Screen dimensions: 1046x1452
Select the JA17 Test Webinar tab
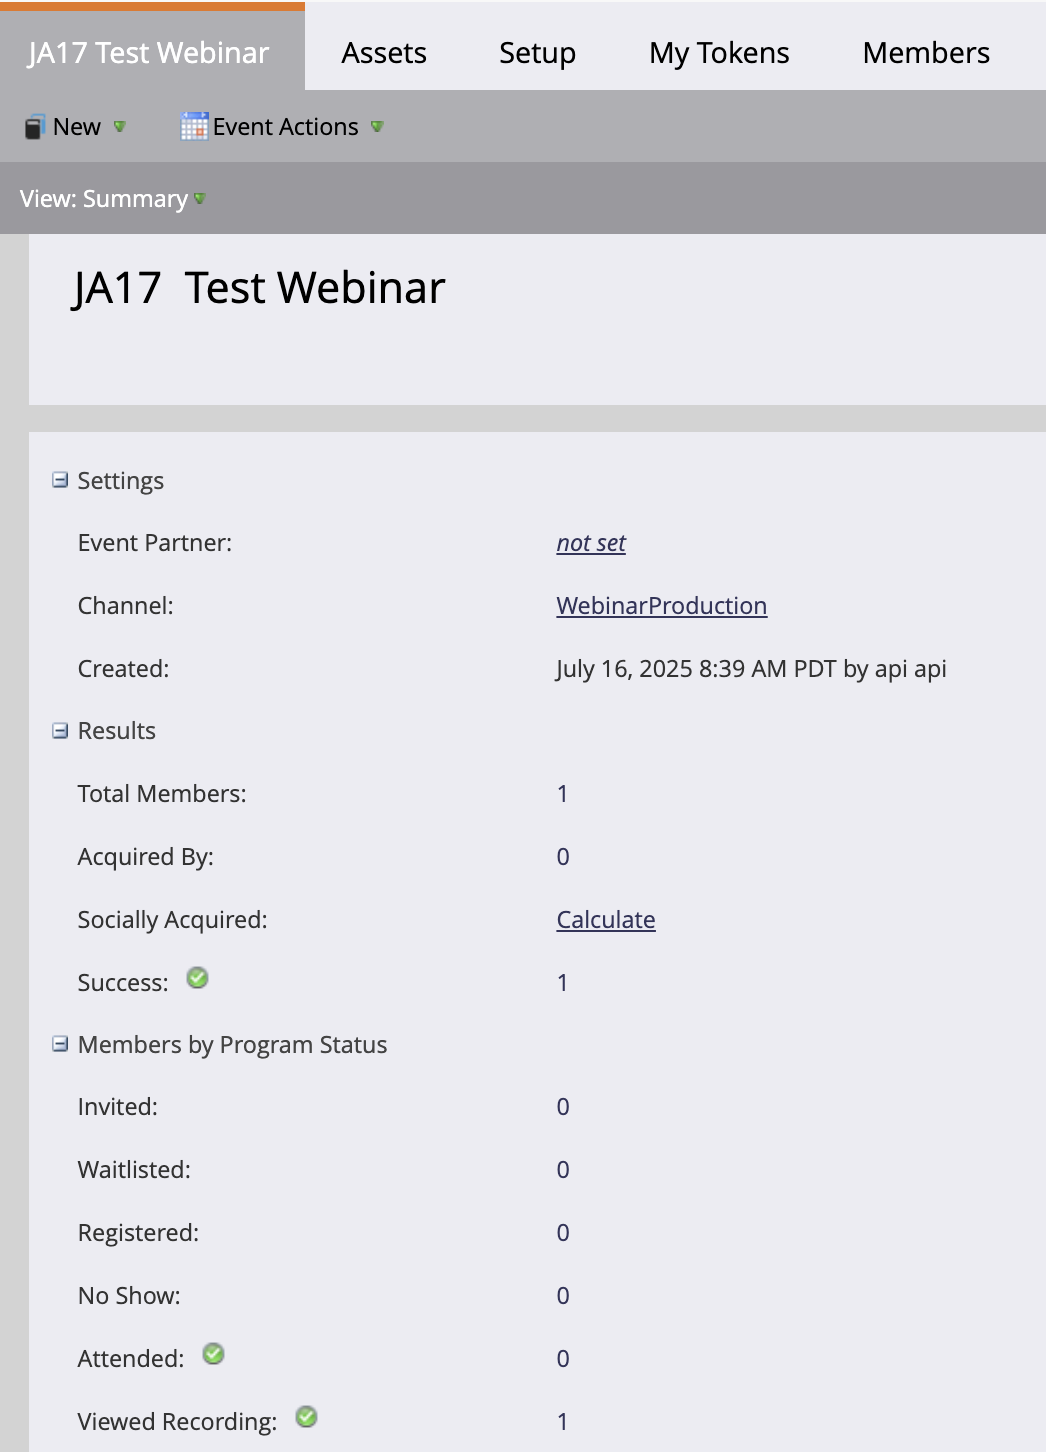(x=149, y=53)
